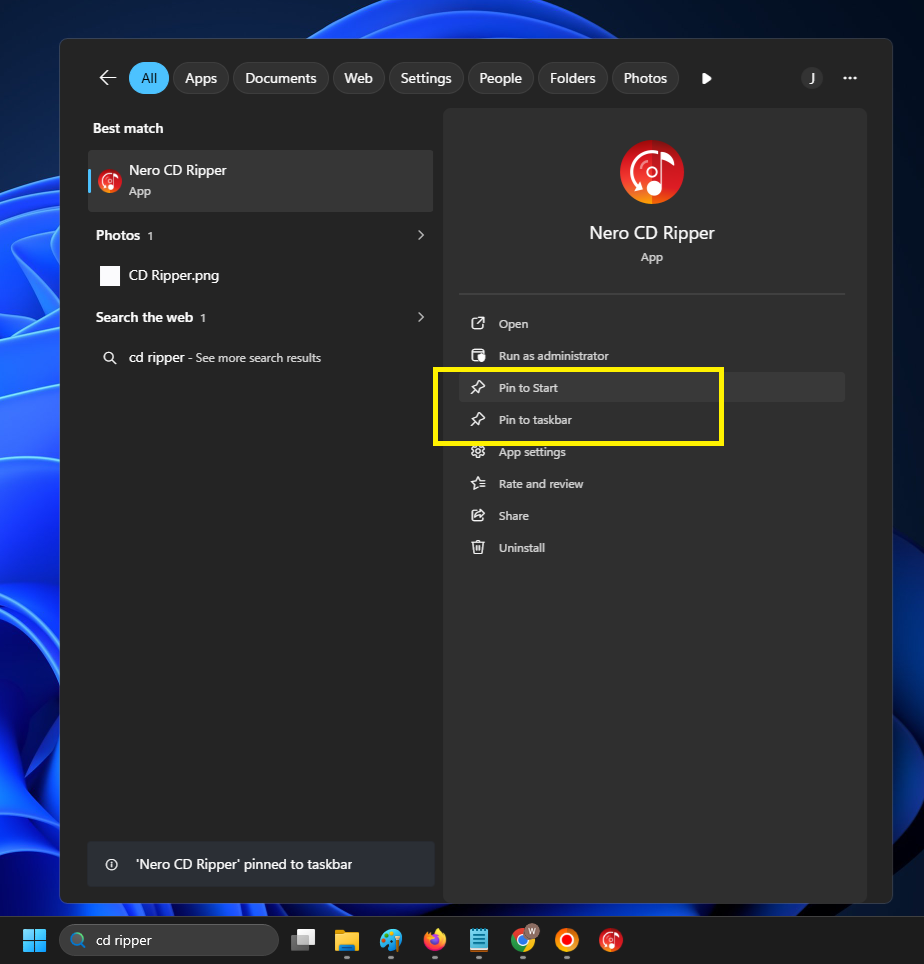Open the J user account avatar
Screen dimensions: 924x964
click(x=812, y=78)
